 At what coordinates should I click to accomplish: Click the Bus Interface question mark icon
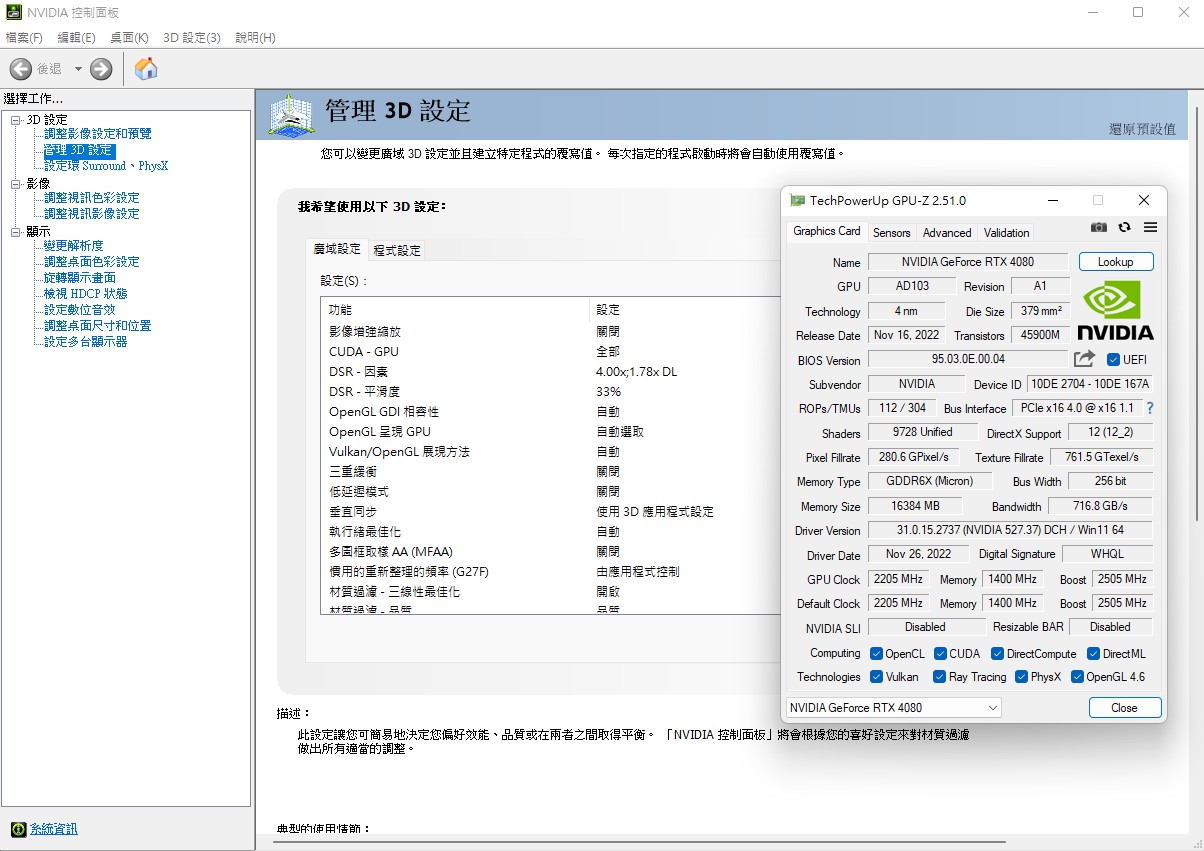tap(1150, 408)
